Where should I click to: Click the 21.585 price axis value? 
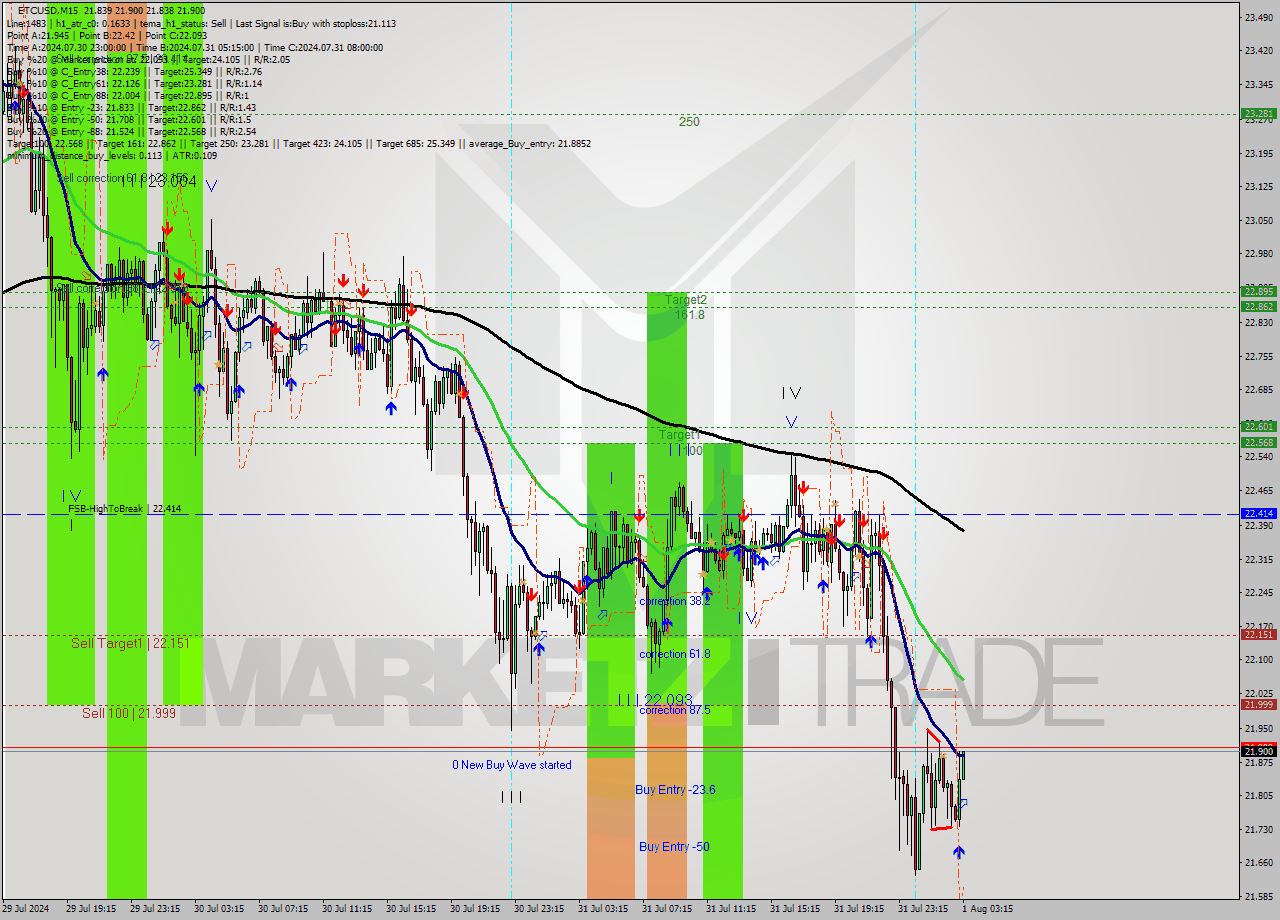pyautogui.click(x=1257, y=897)
